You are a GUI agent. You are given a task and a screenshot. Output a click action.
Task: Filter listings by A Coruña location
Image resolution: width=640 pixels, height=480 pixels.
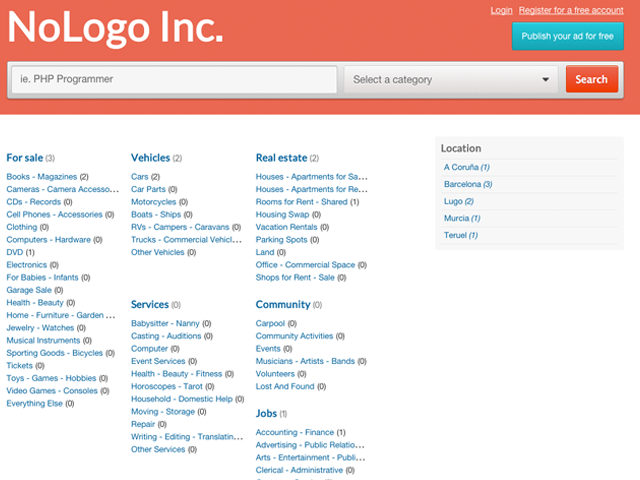[x=461, y=167]
